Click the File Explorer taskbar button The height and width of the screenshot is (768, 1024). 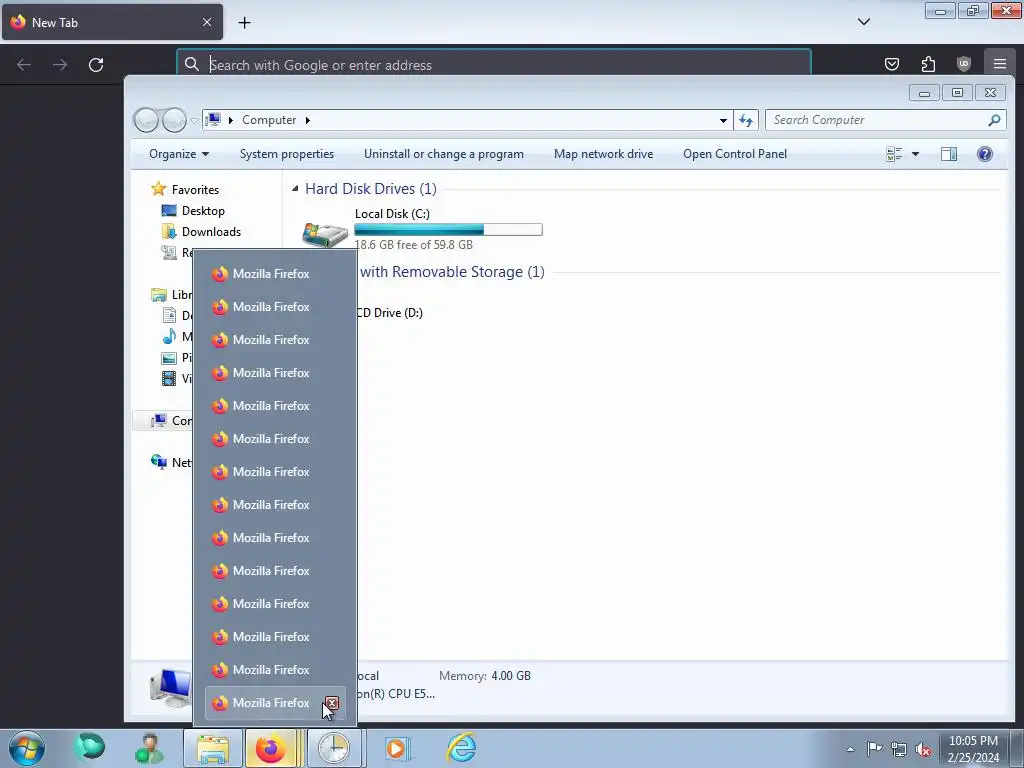[213, 748]
